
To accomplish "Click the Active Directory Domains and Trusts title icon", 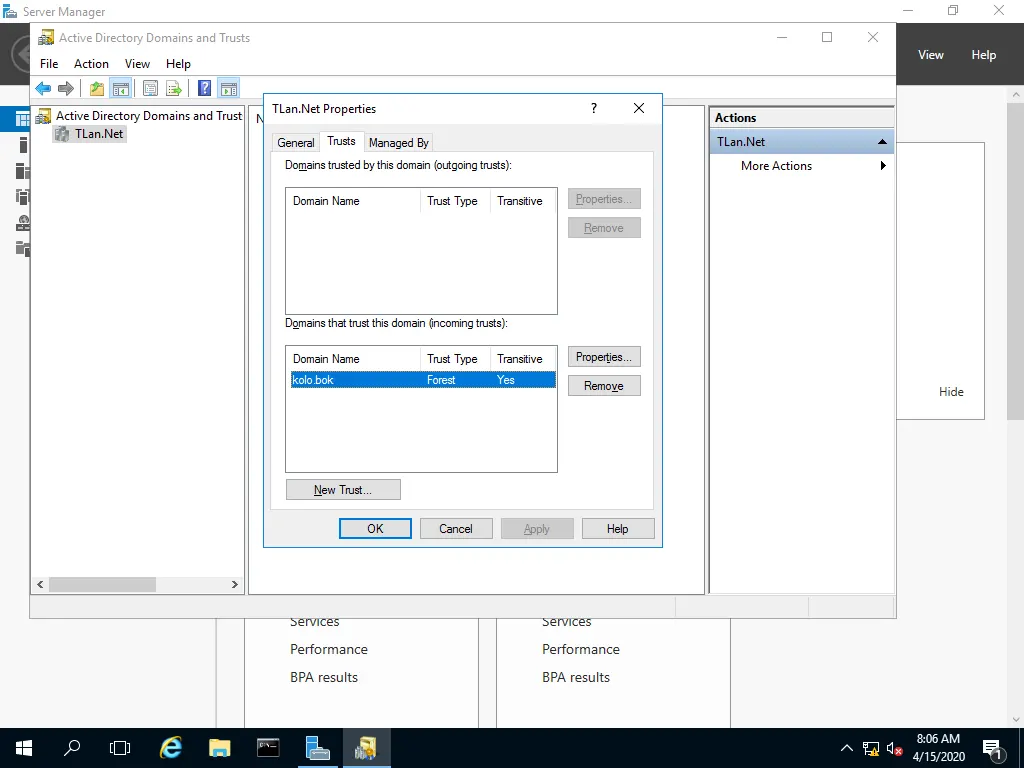I will 46,38.
